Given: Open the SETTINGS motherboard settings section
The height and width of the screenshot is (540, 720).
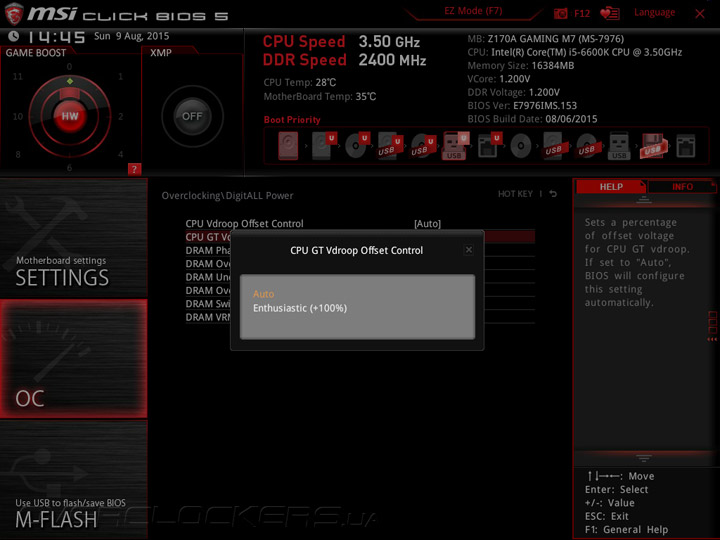Looking at the screenshot, I should [x=73, y=238].
